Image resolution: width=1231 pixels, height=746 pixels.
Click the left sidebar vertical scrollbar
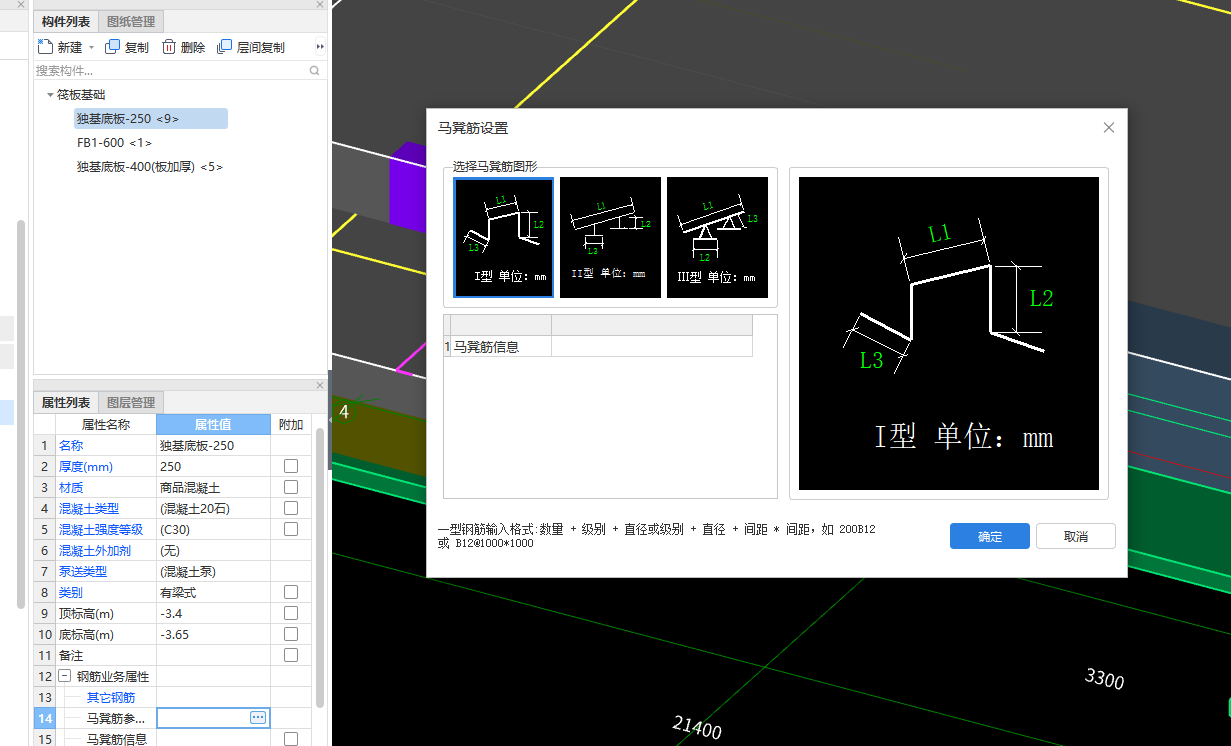[20, 413]
